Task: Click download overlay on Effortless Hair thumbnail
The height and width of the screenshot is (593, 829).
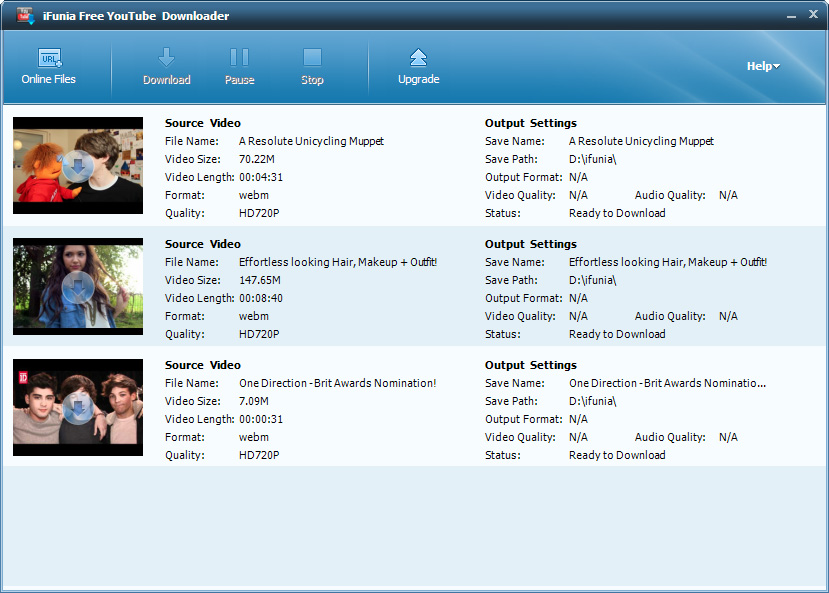Action: tap(78, 288)
